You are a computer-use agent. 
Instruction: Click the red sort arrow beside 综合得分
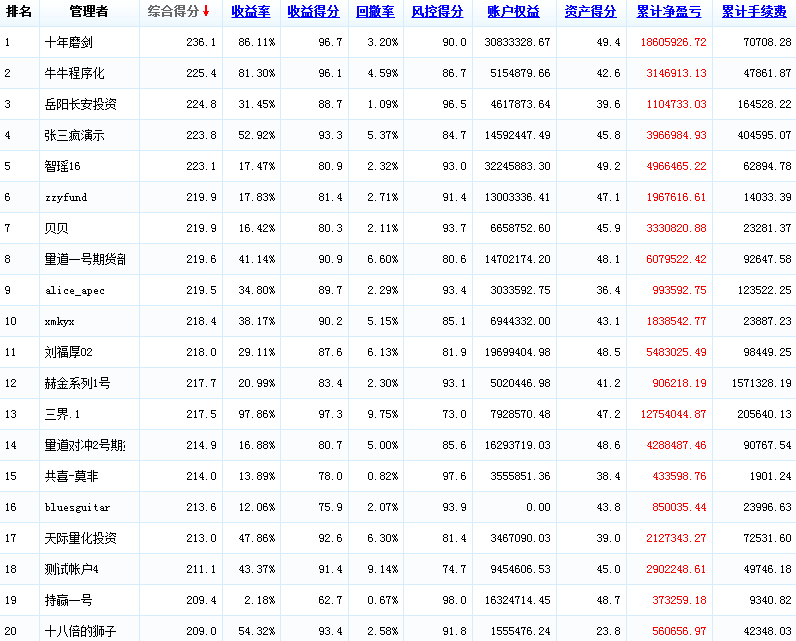(x=206, y=12)
